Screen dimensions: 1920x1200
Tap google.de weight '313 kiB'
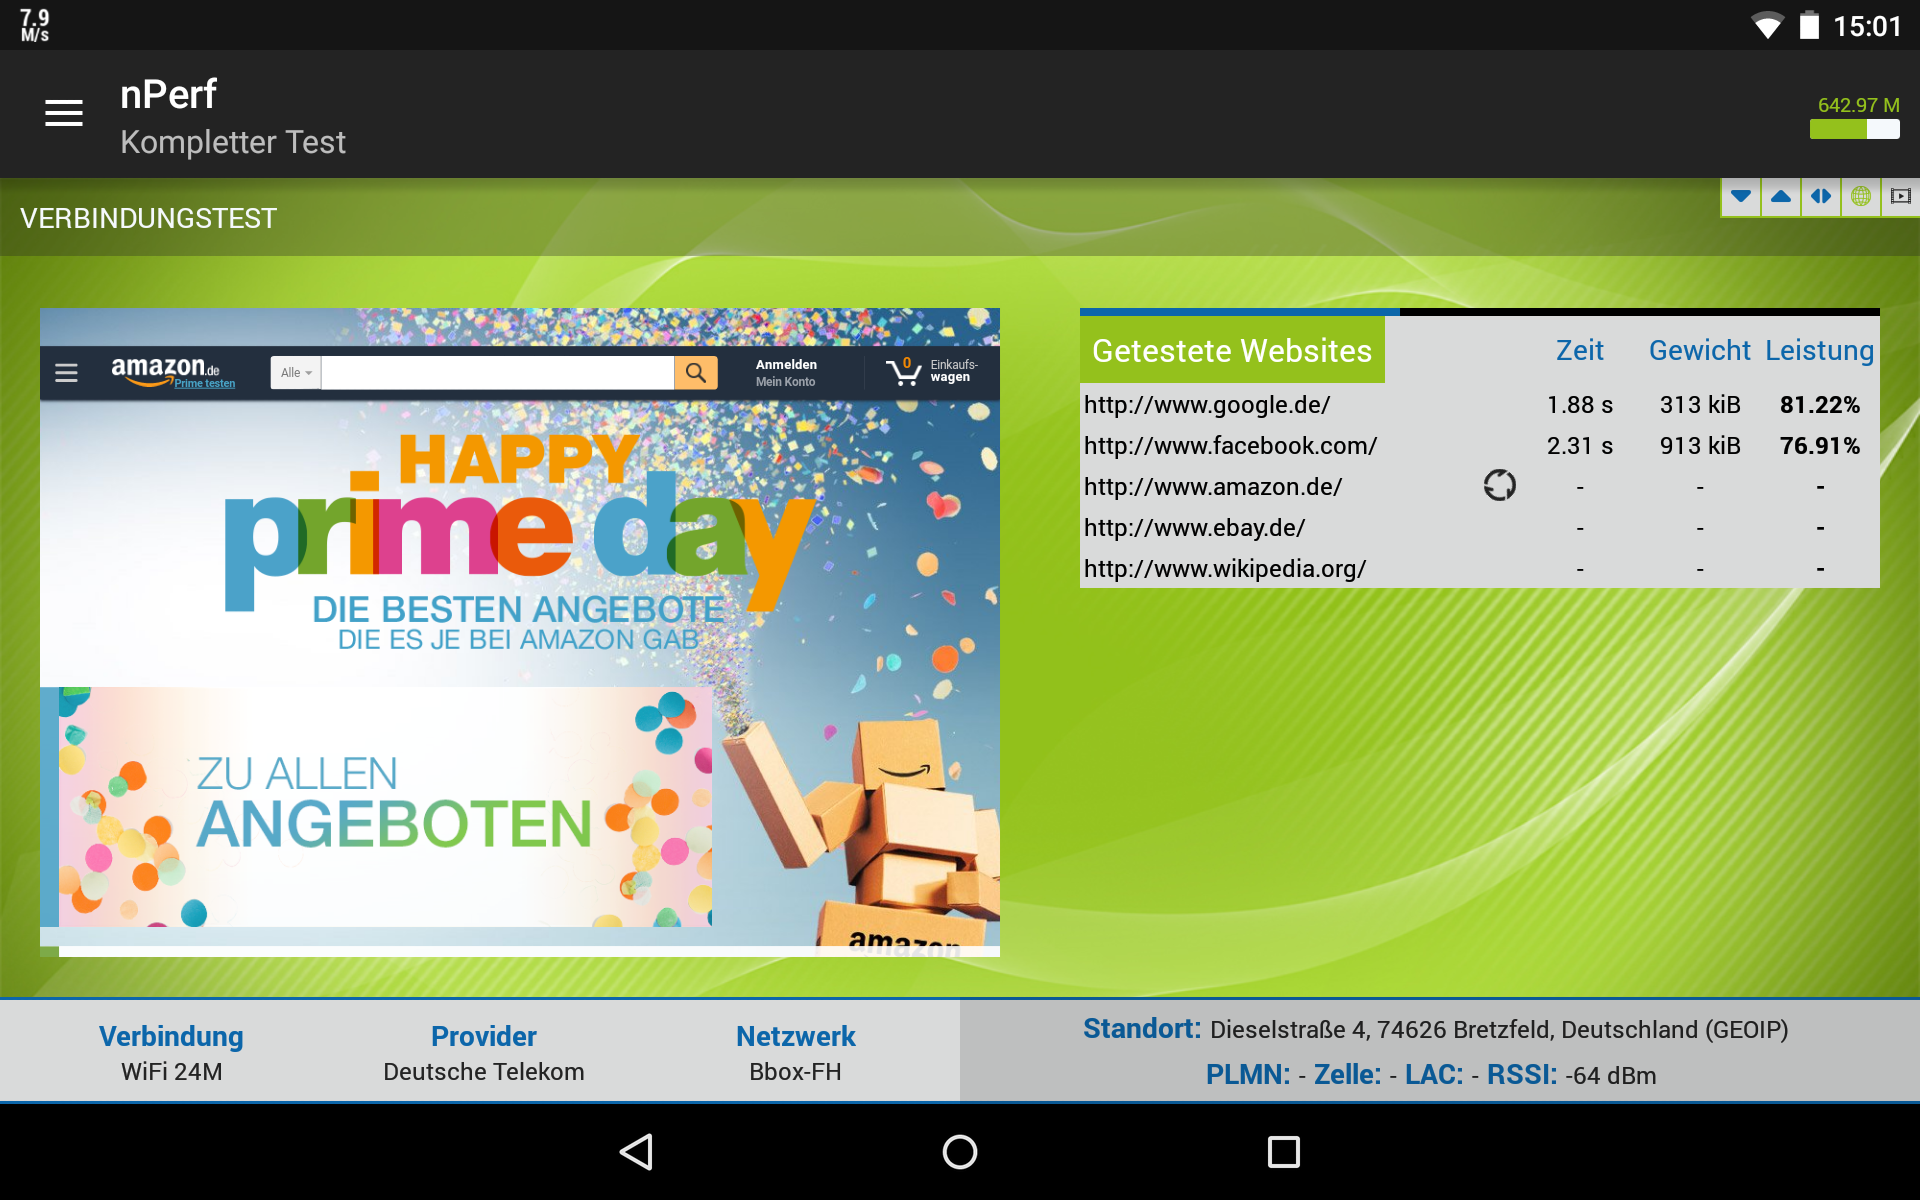point(1700,405)
